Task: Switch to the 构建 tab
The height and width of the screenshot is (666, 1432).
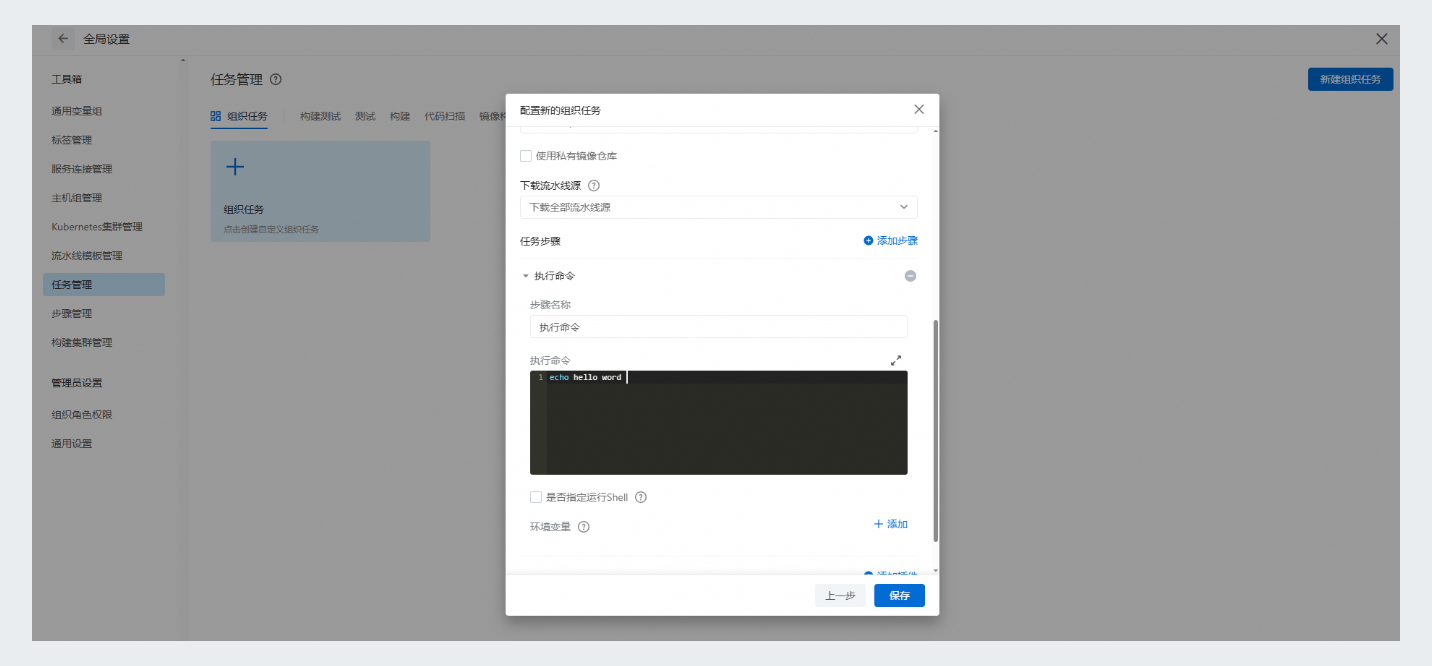Action: 400,117
